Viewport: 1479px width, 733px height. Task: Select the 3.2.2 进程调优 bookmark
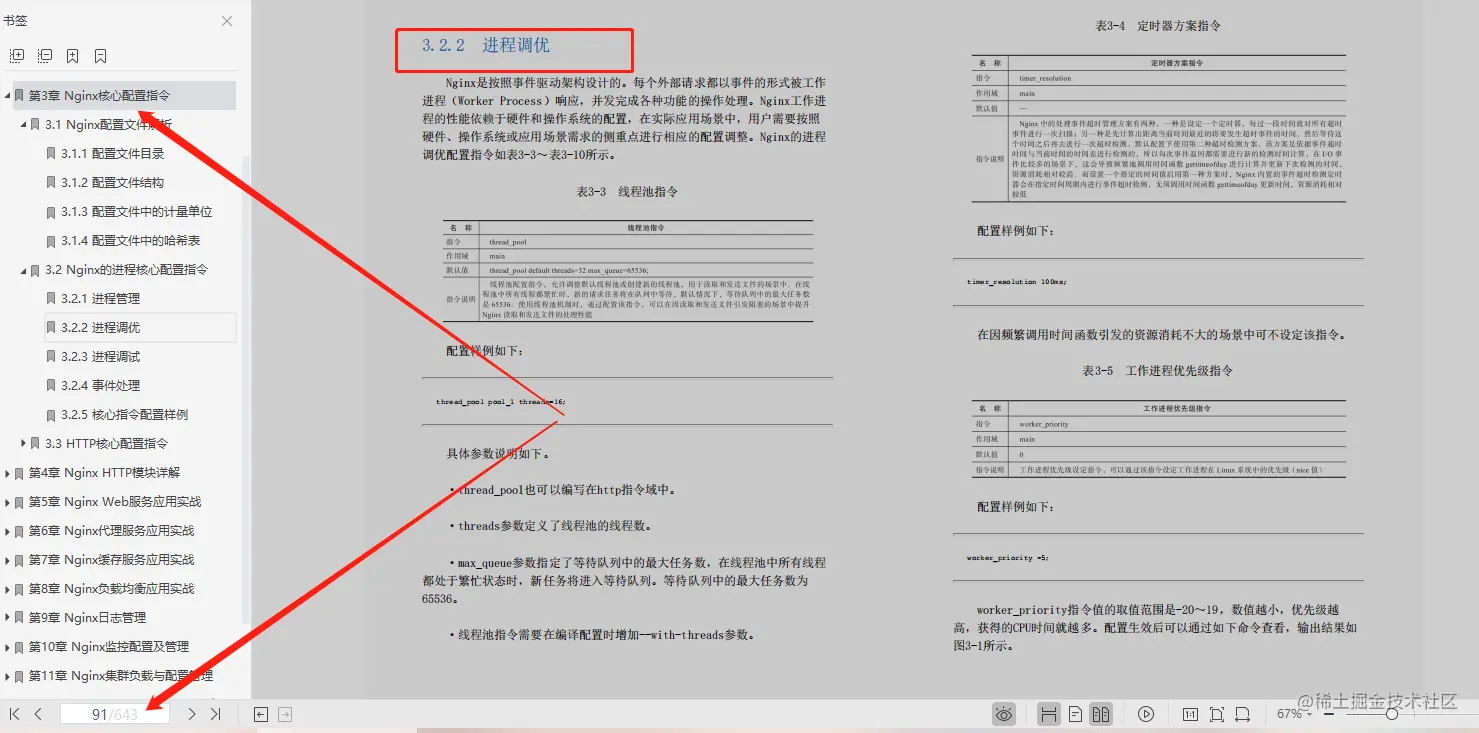pos(99,327)
